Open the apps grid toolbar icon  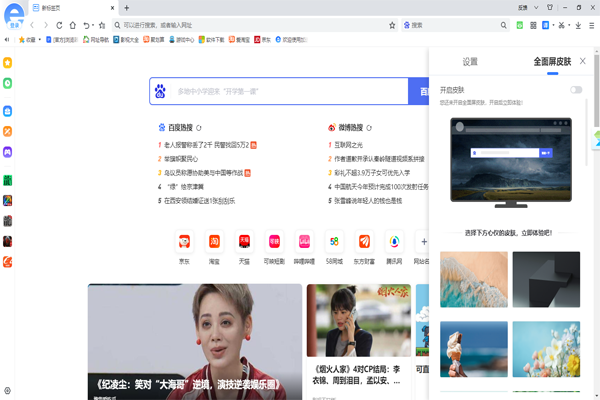coord(533,25)
